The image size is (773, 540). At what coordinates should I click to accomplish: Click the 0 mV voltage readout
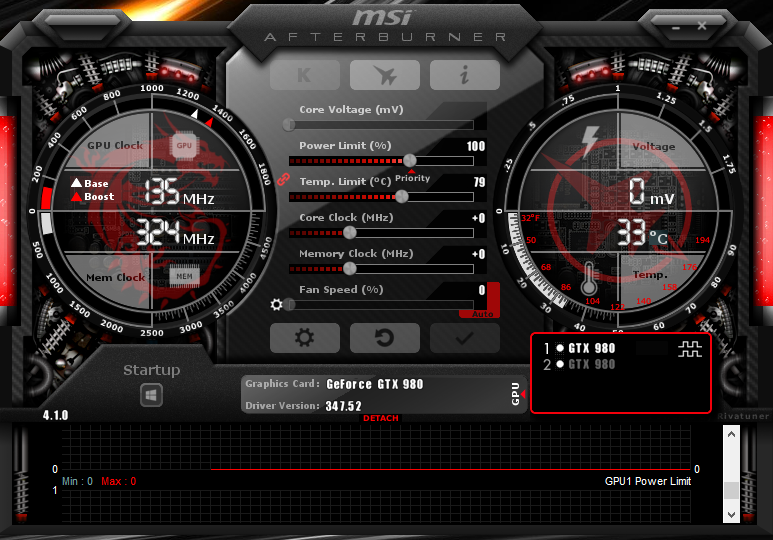[652, 192]
